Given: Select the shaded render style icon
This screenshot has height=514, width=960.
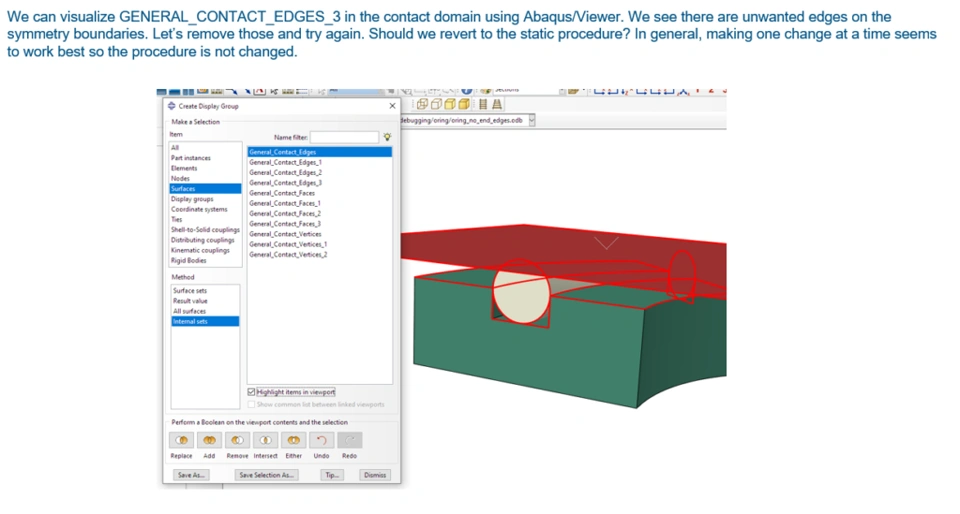Looking at the screenshot, I should (464, 105).
